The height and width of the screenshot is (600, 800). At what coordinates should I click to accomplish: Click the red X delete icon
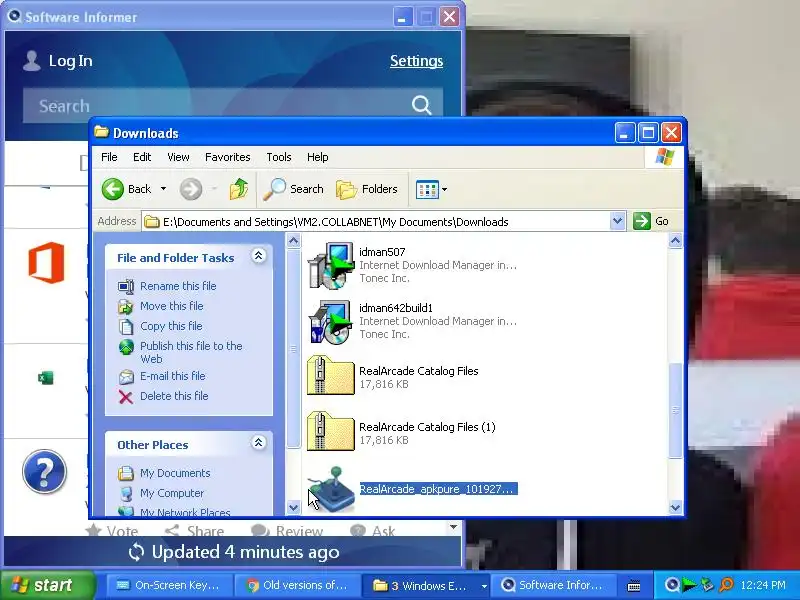click(x=126, y=397)
